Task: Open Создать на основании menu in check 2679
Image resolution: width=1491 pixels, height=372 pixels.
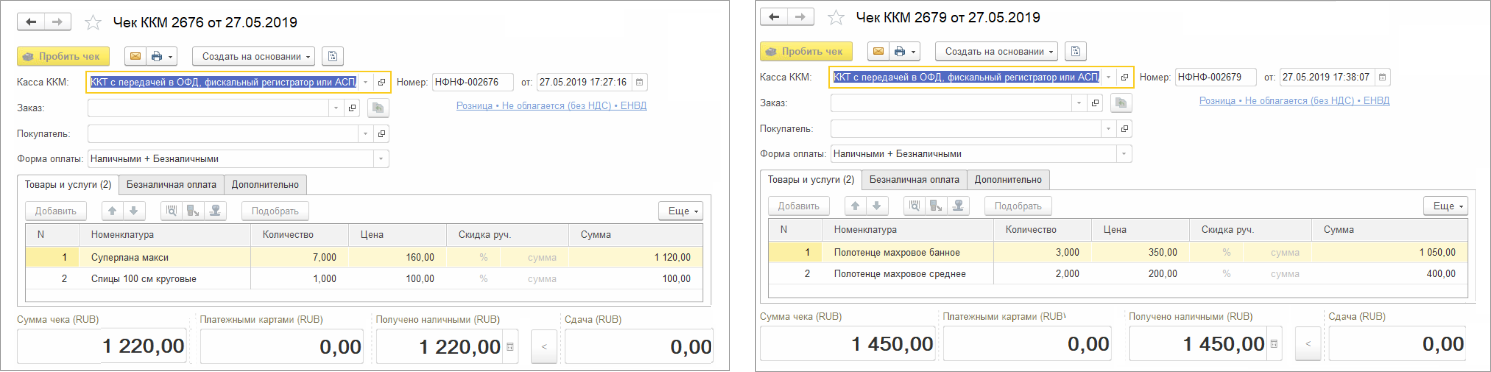Action: pyautogui.click(x=997, y=51)
